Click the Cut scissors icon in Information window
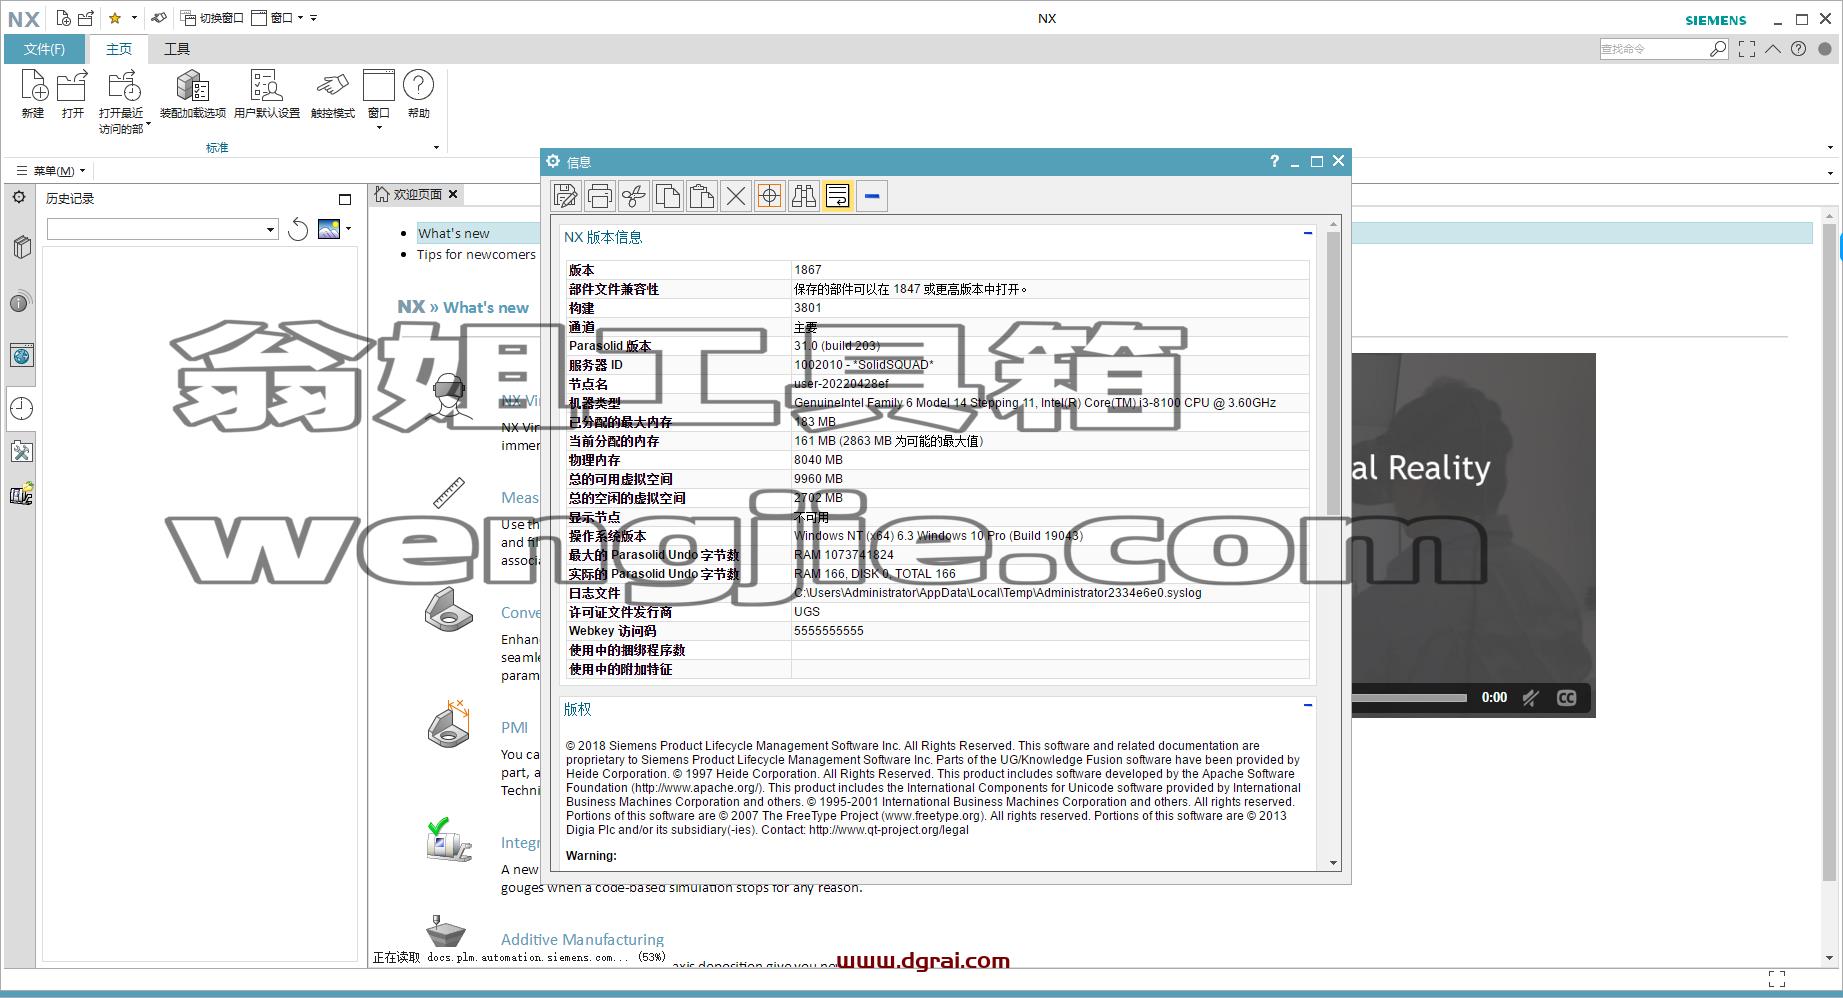Image resolution: width=1843 pixels, height=998 pixels. (x=634, y=196)
